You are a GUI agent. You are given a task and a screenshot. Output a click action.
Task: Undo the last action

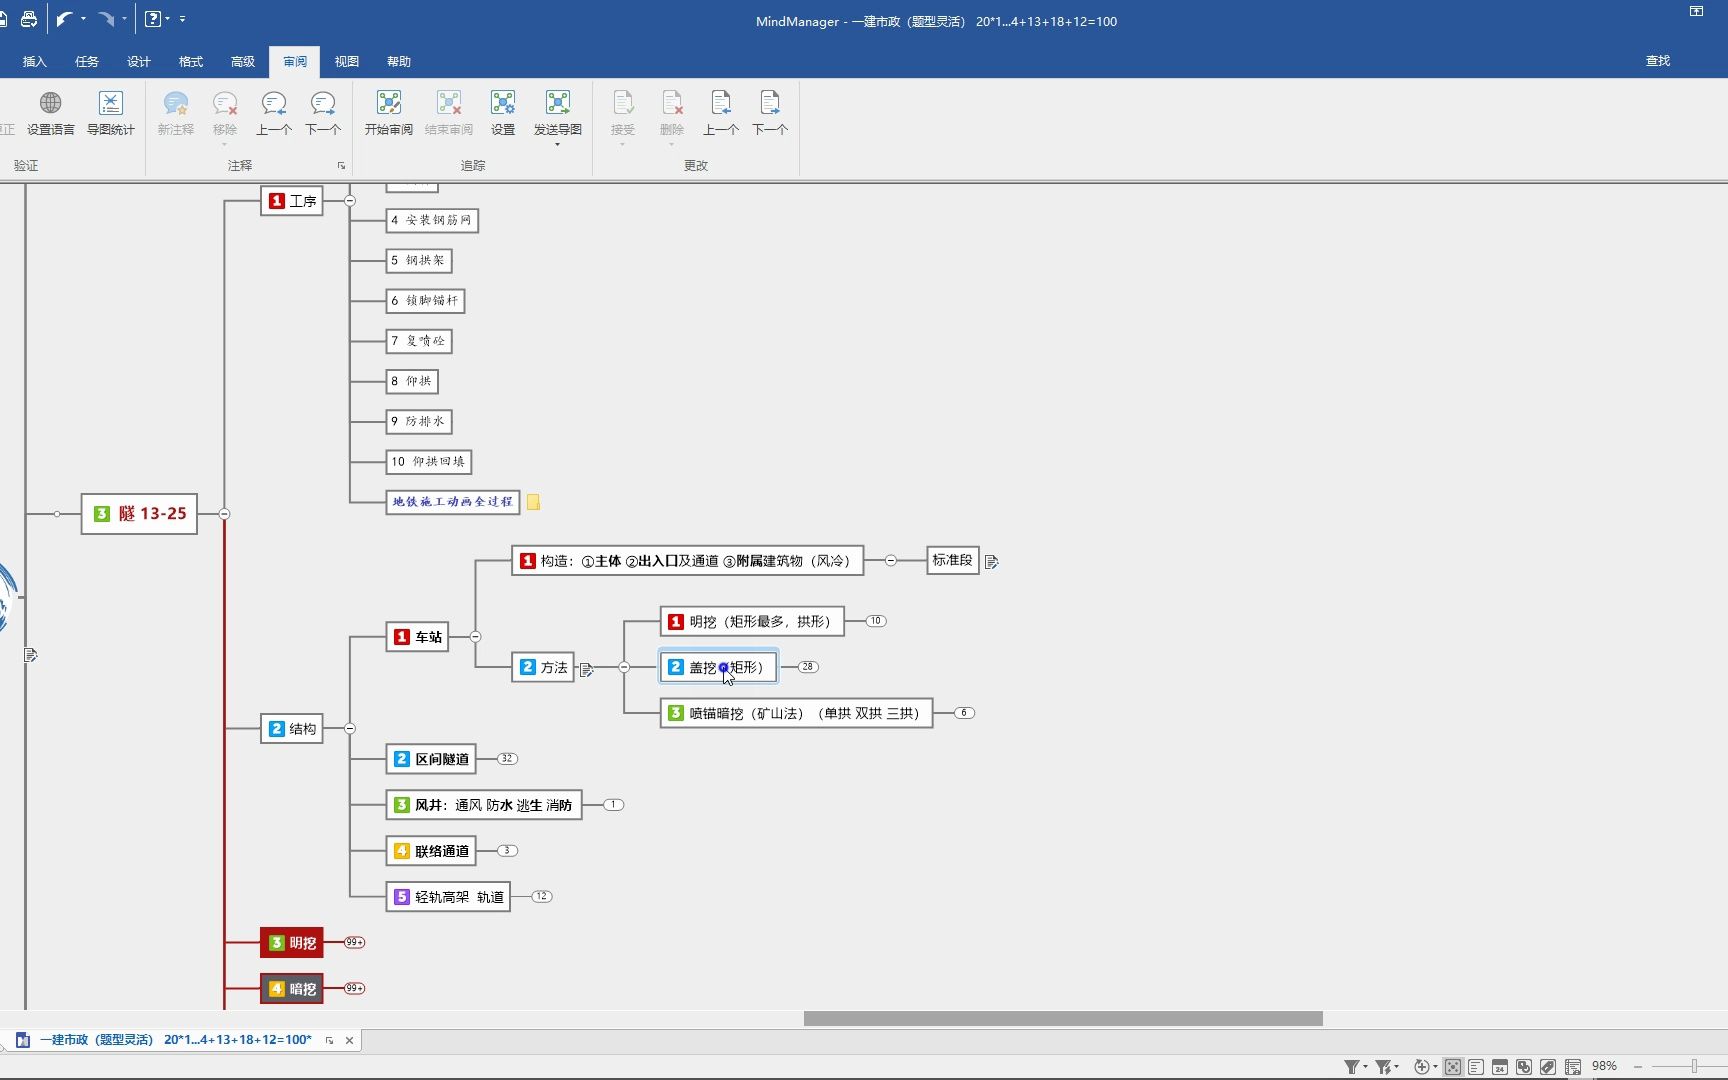(x=65, y=19)
